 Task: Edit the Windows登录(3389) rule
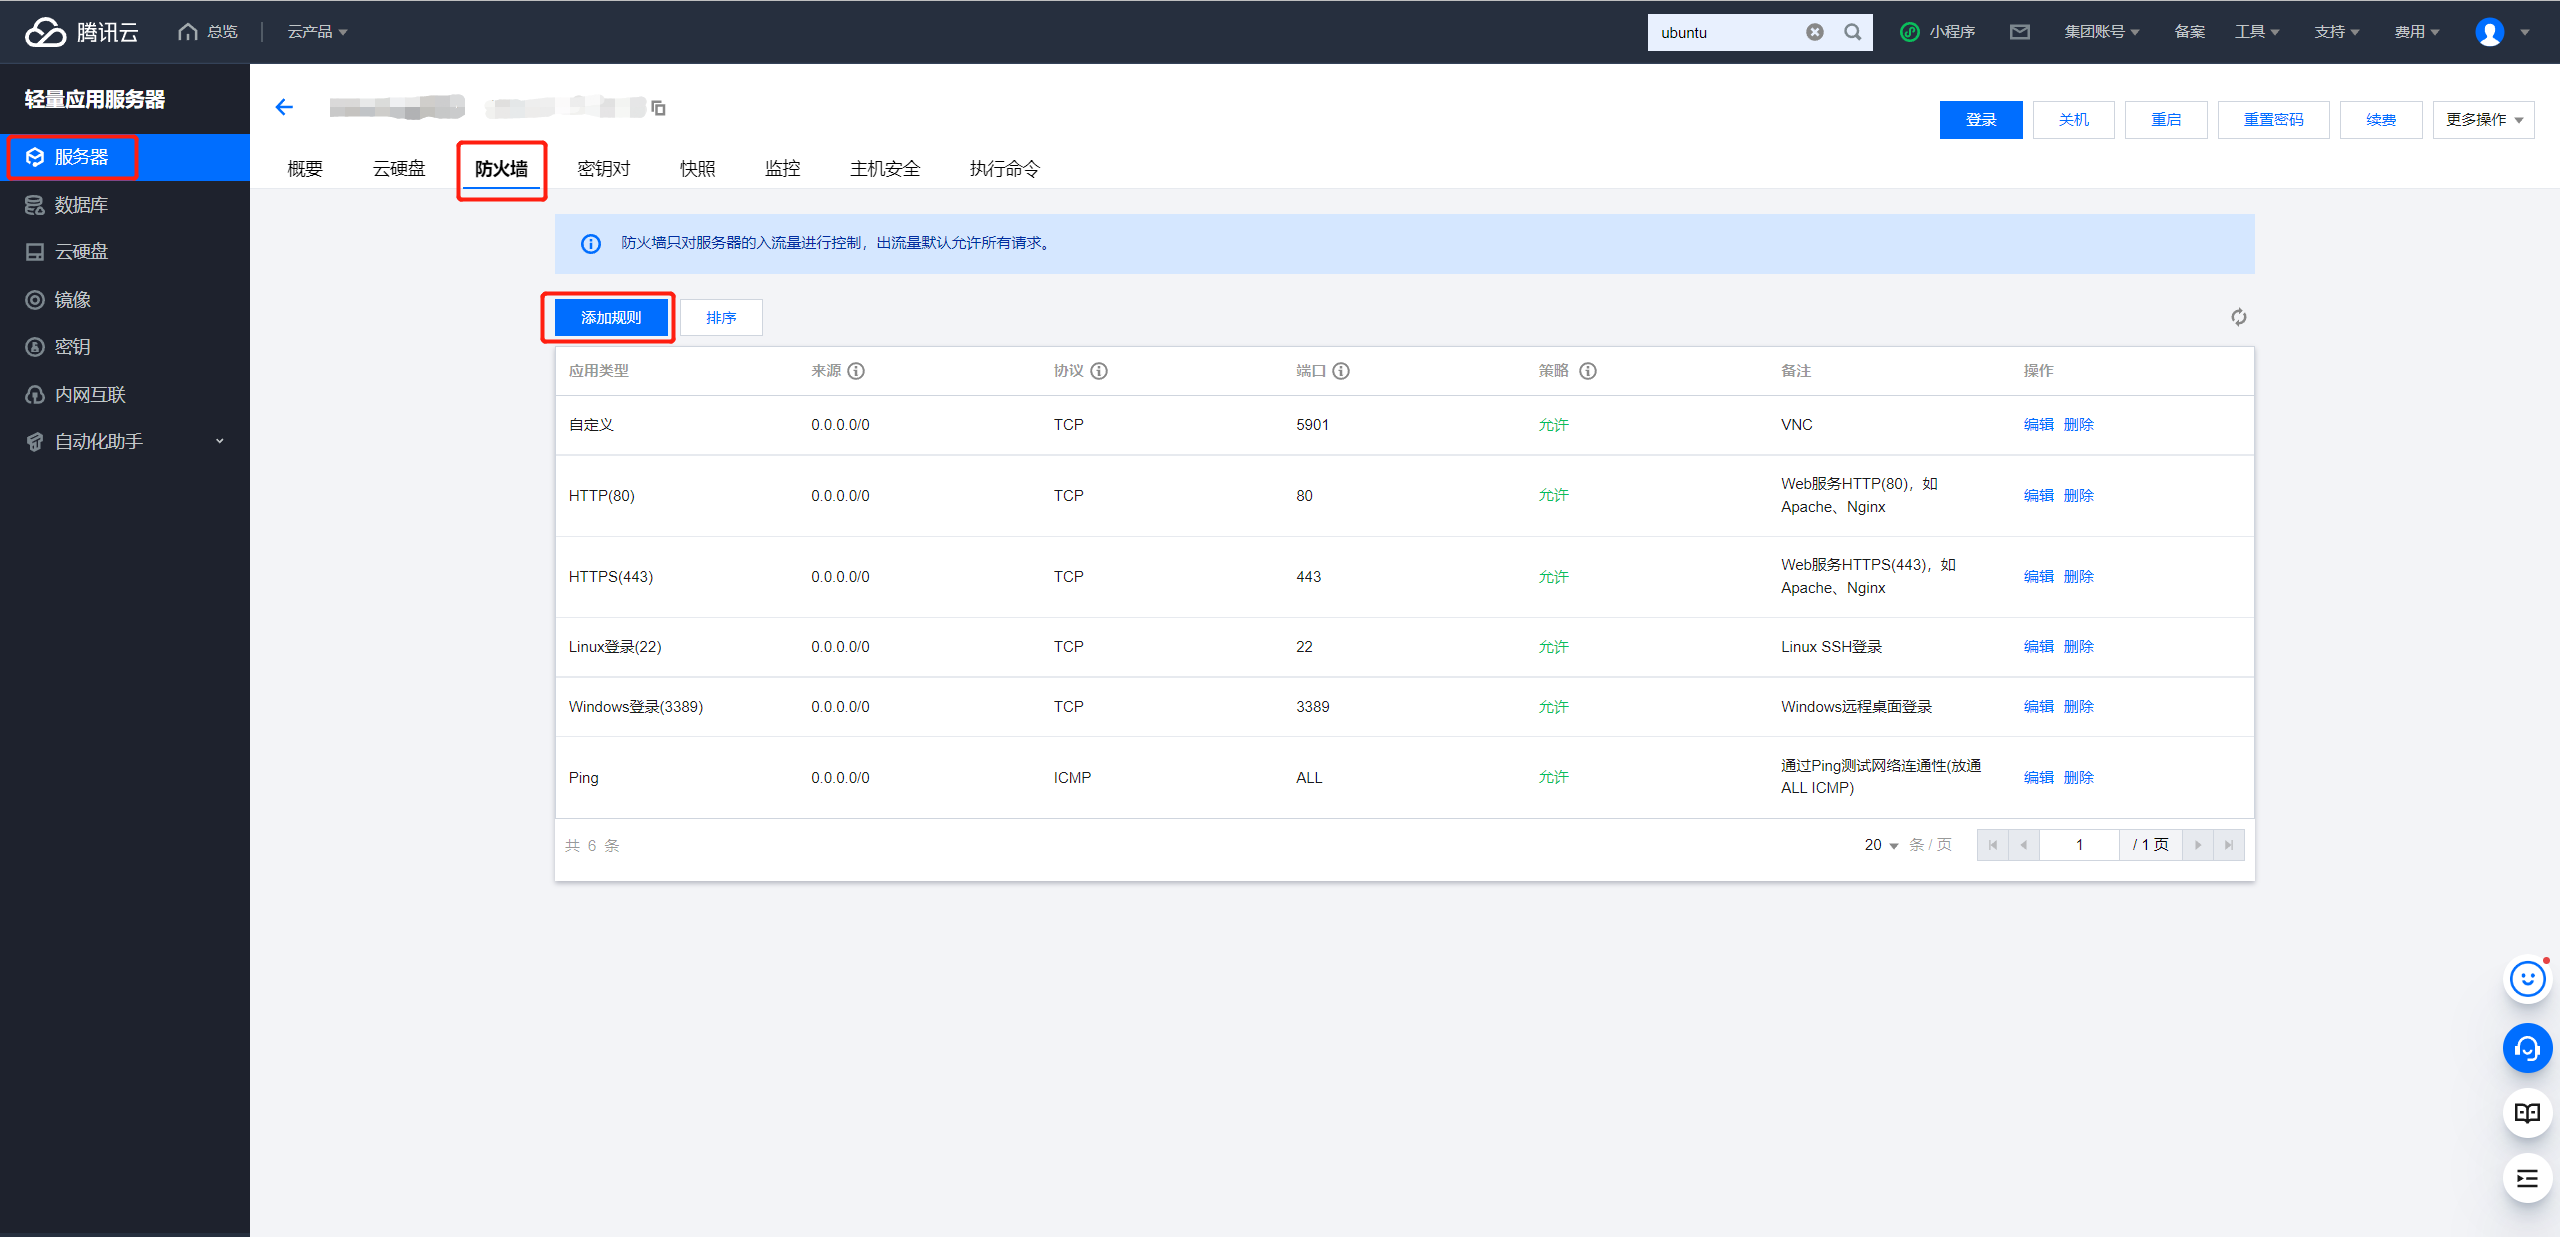tap(2038, 707)
